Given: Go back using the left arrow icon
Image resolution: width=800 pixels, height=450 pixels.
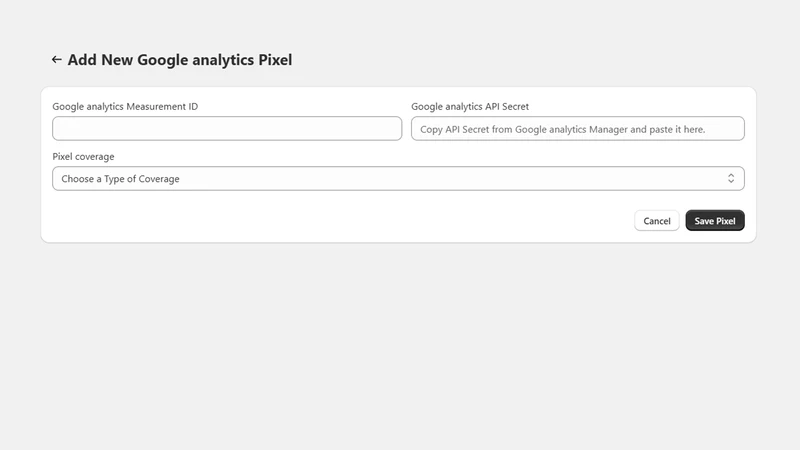Looking at the screenshot, I should pos(57,60).
